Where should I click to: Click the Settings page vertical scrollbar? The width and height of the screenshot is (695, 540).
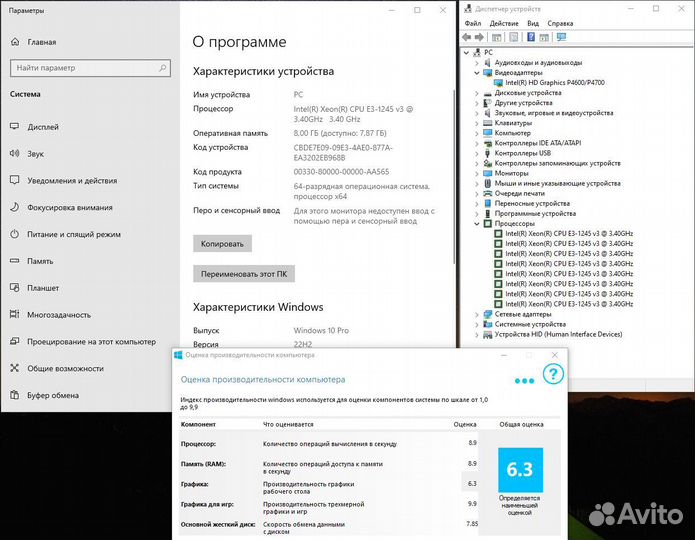[453, 177]
